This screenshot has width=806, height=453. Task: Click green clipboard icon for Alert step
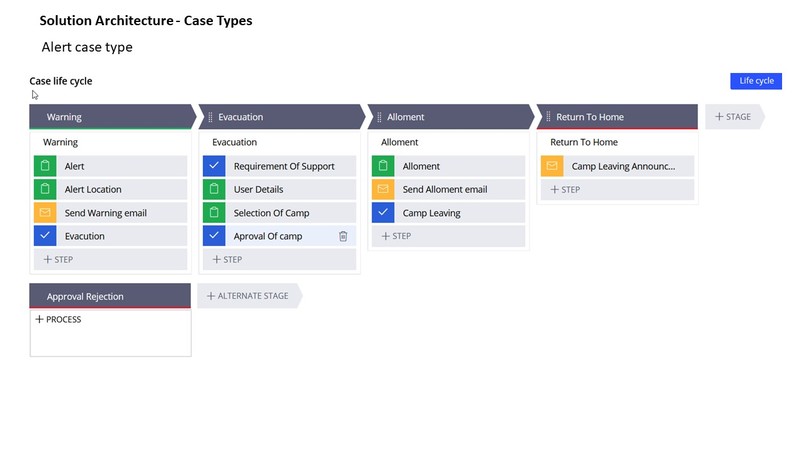pyautogui.click(x=45, y=166)
